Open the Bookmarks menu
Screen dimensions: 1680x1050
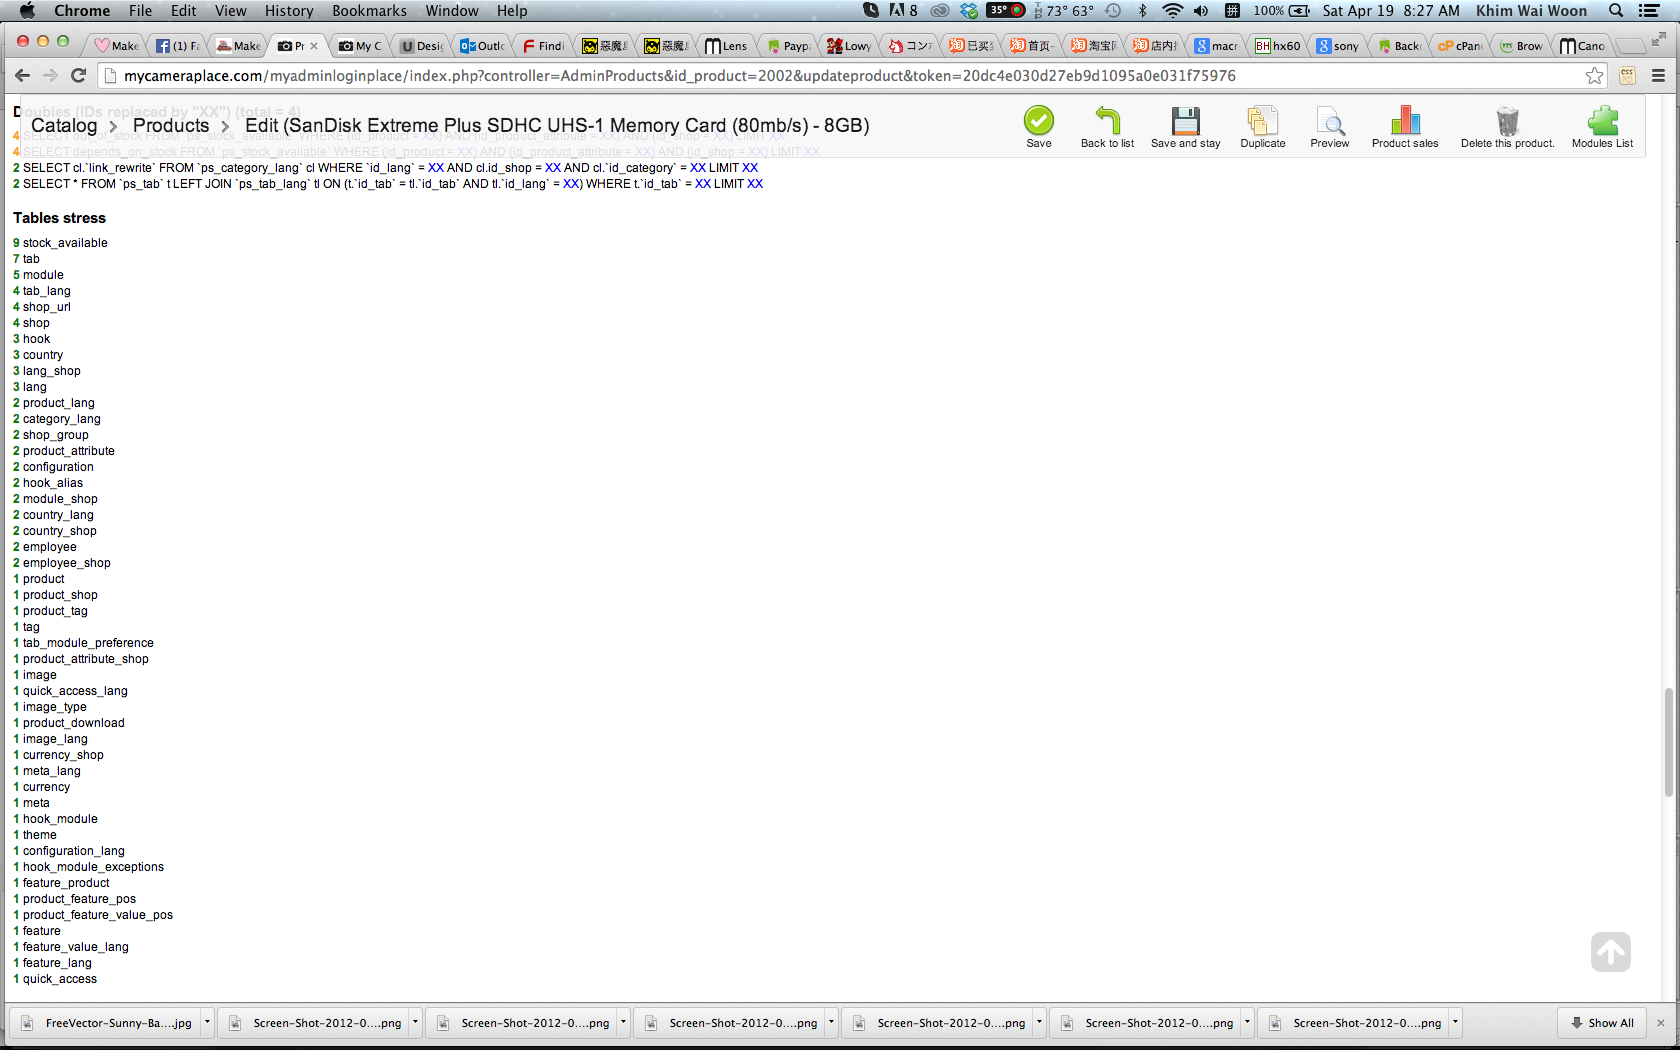369,11
